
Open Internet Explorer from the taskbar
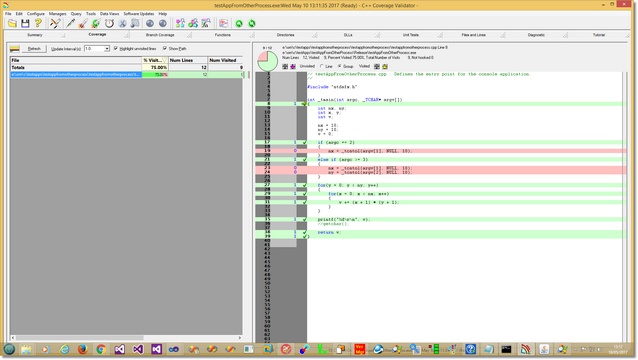click(64, 349)
